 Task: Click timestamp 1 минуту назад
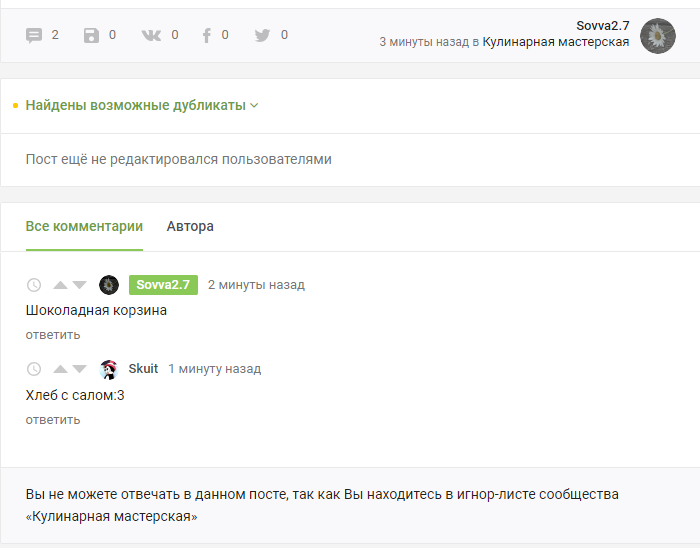[x=215, y=369]
